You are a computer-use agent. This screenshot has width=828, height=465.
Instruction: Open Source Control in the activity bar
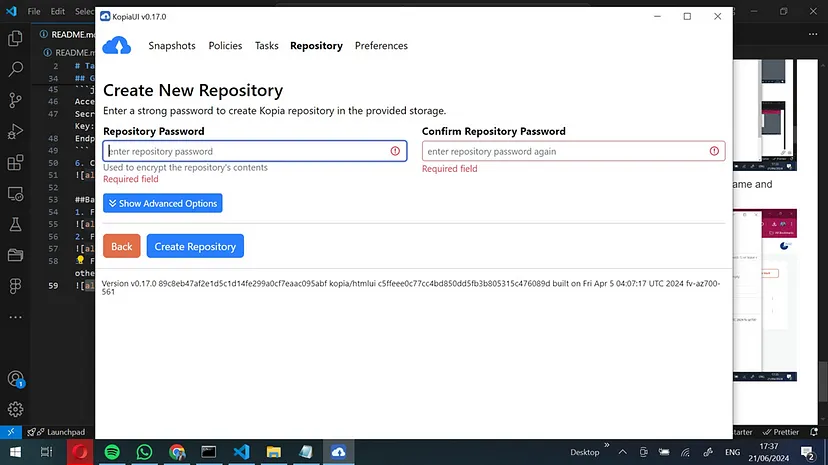[15, 101]
